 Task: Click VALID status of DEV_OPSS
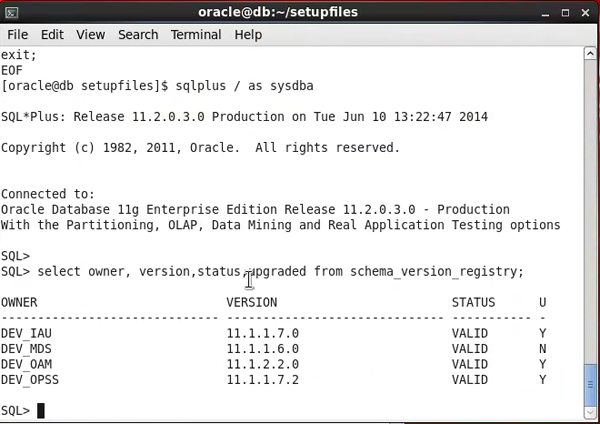(470, 380)
